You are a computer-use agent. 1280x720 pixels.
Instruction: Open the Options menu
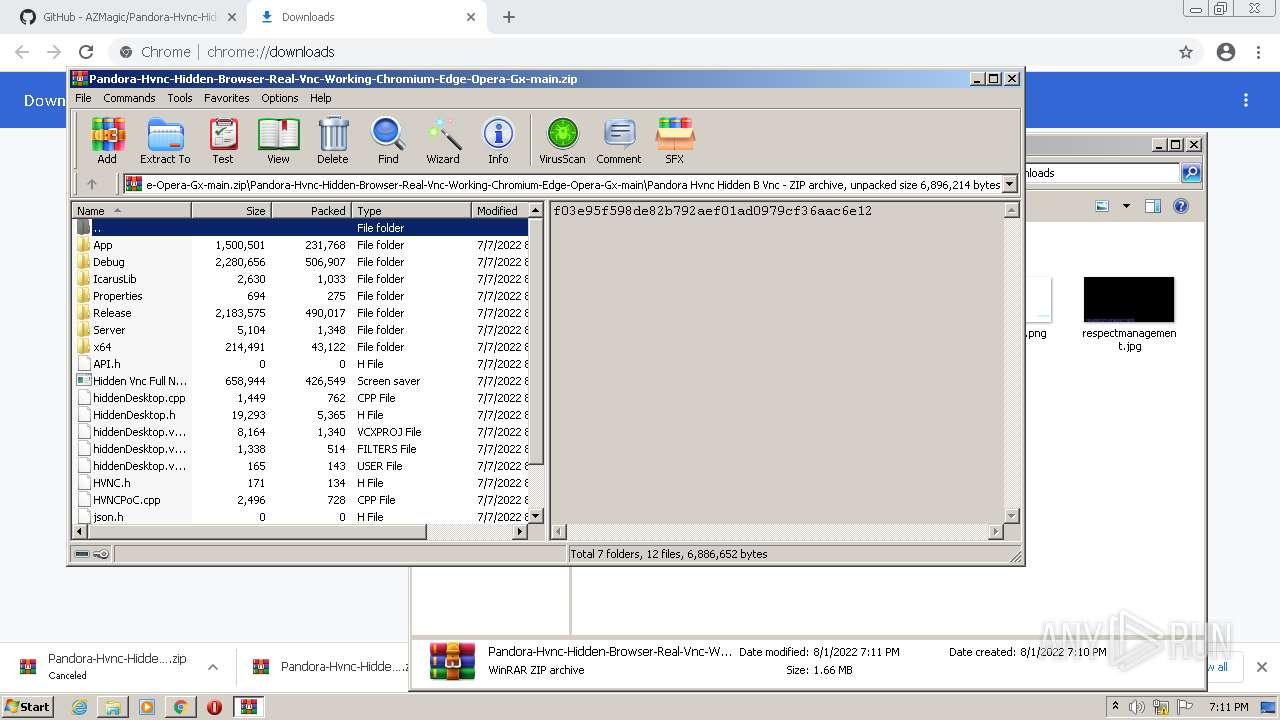280,98
